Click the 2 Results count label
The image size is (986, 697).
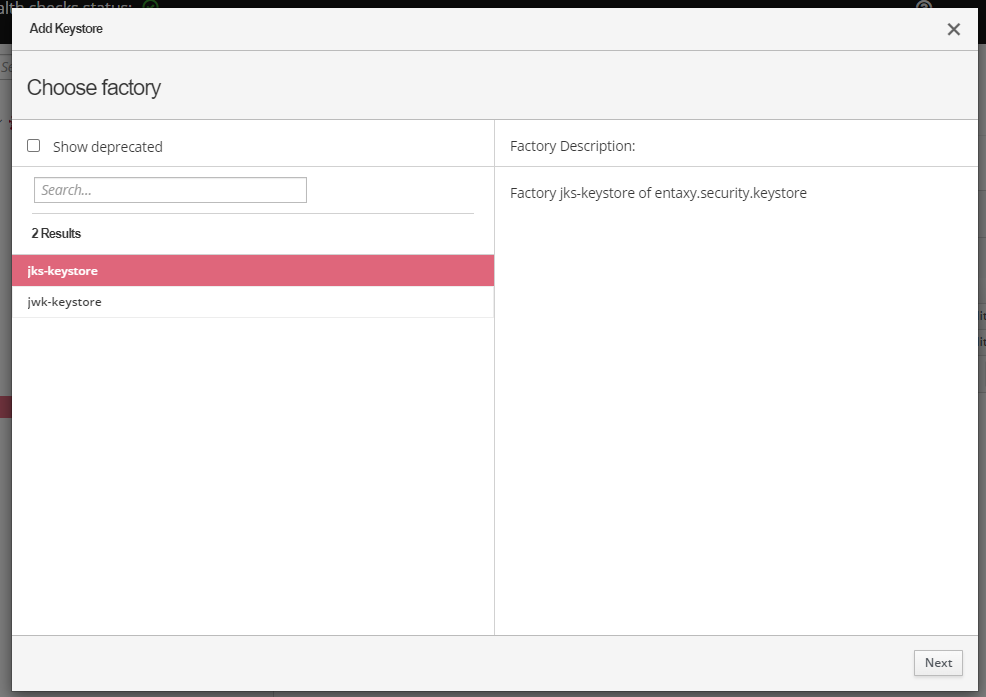56,233
